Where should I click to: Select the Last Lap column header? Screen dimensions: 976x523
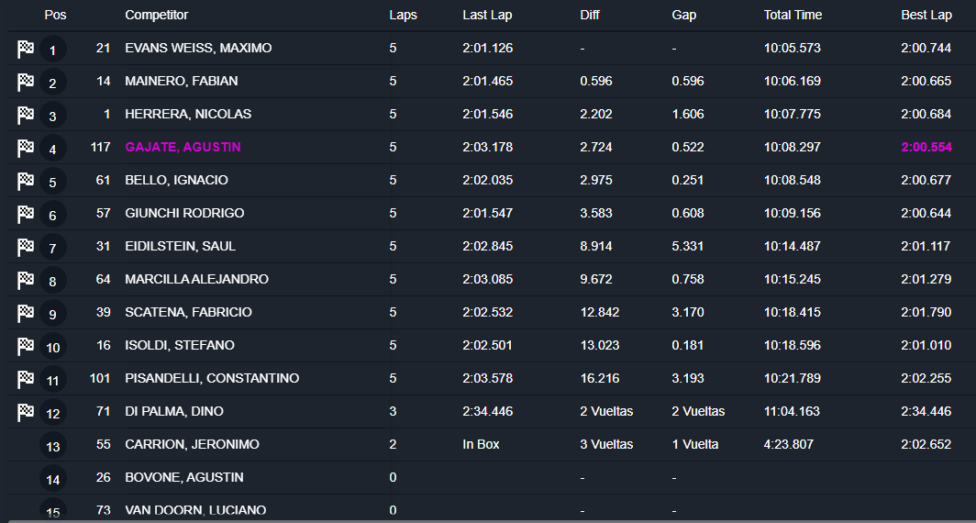click(487, 15)
